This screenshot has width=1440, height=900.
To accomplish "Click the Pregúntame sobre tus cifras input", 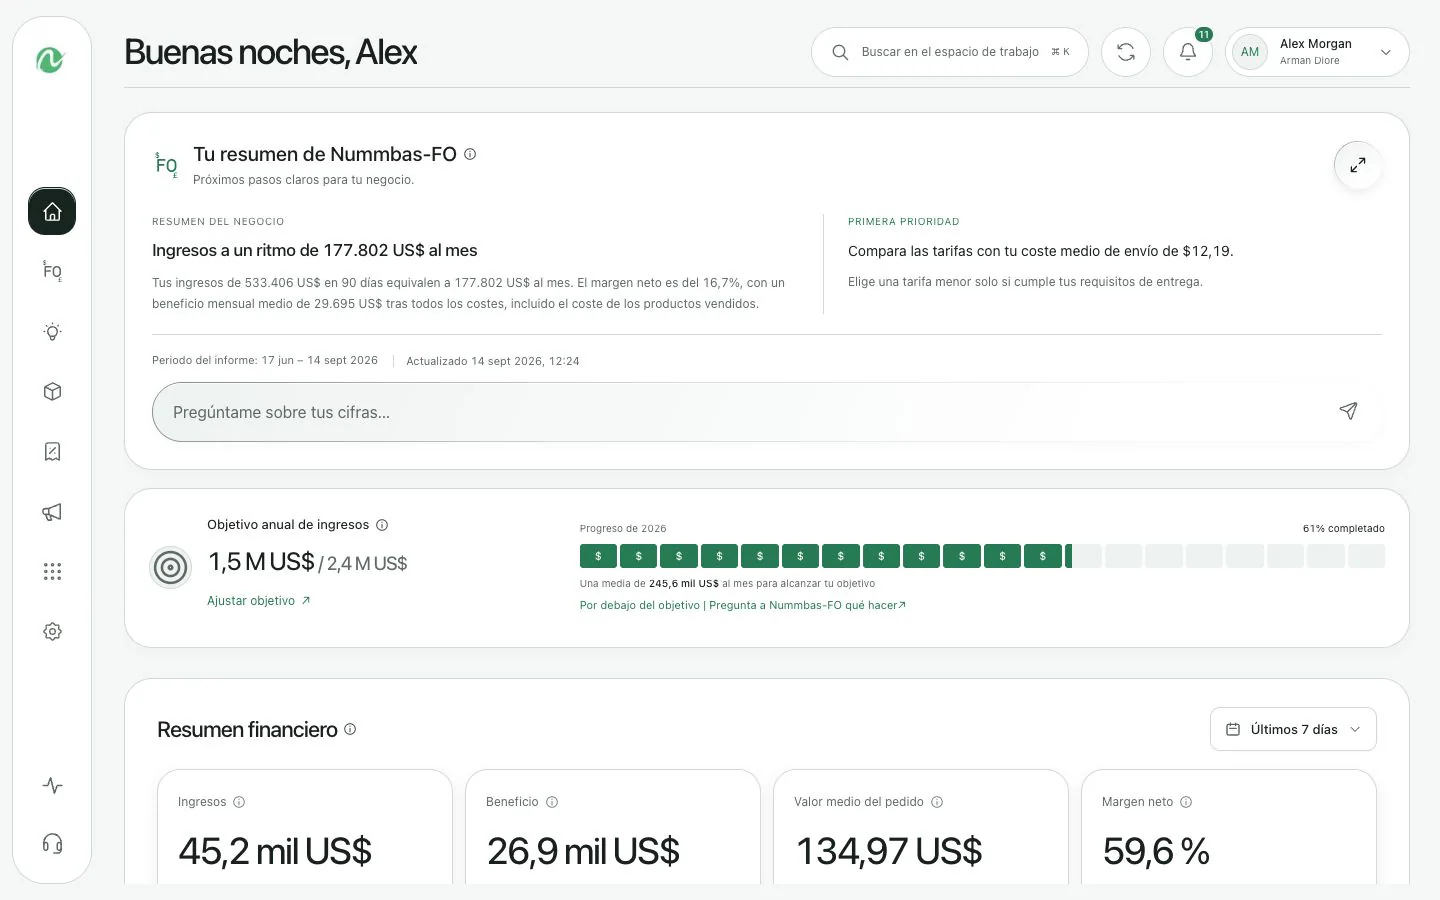I will tap(768, 412).
